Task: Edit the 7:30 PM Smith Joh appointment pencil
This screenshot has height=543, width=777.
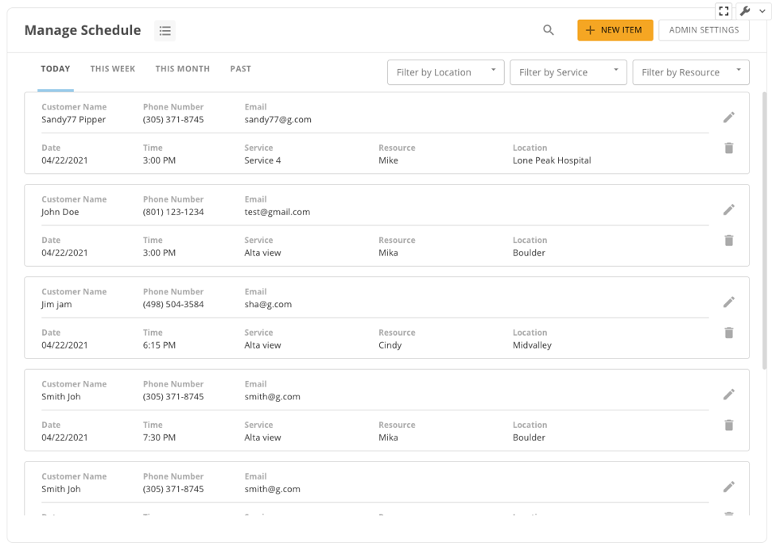Action: tap(728, 394)
